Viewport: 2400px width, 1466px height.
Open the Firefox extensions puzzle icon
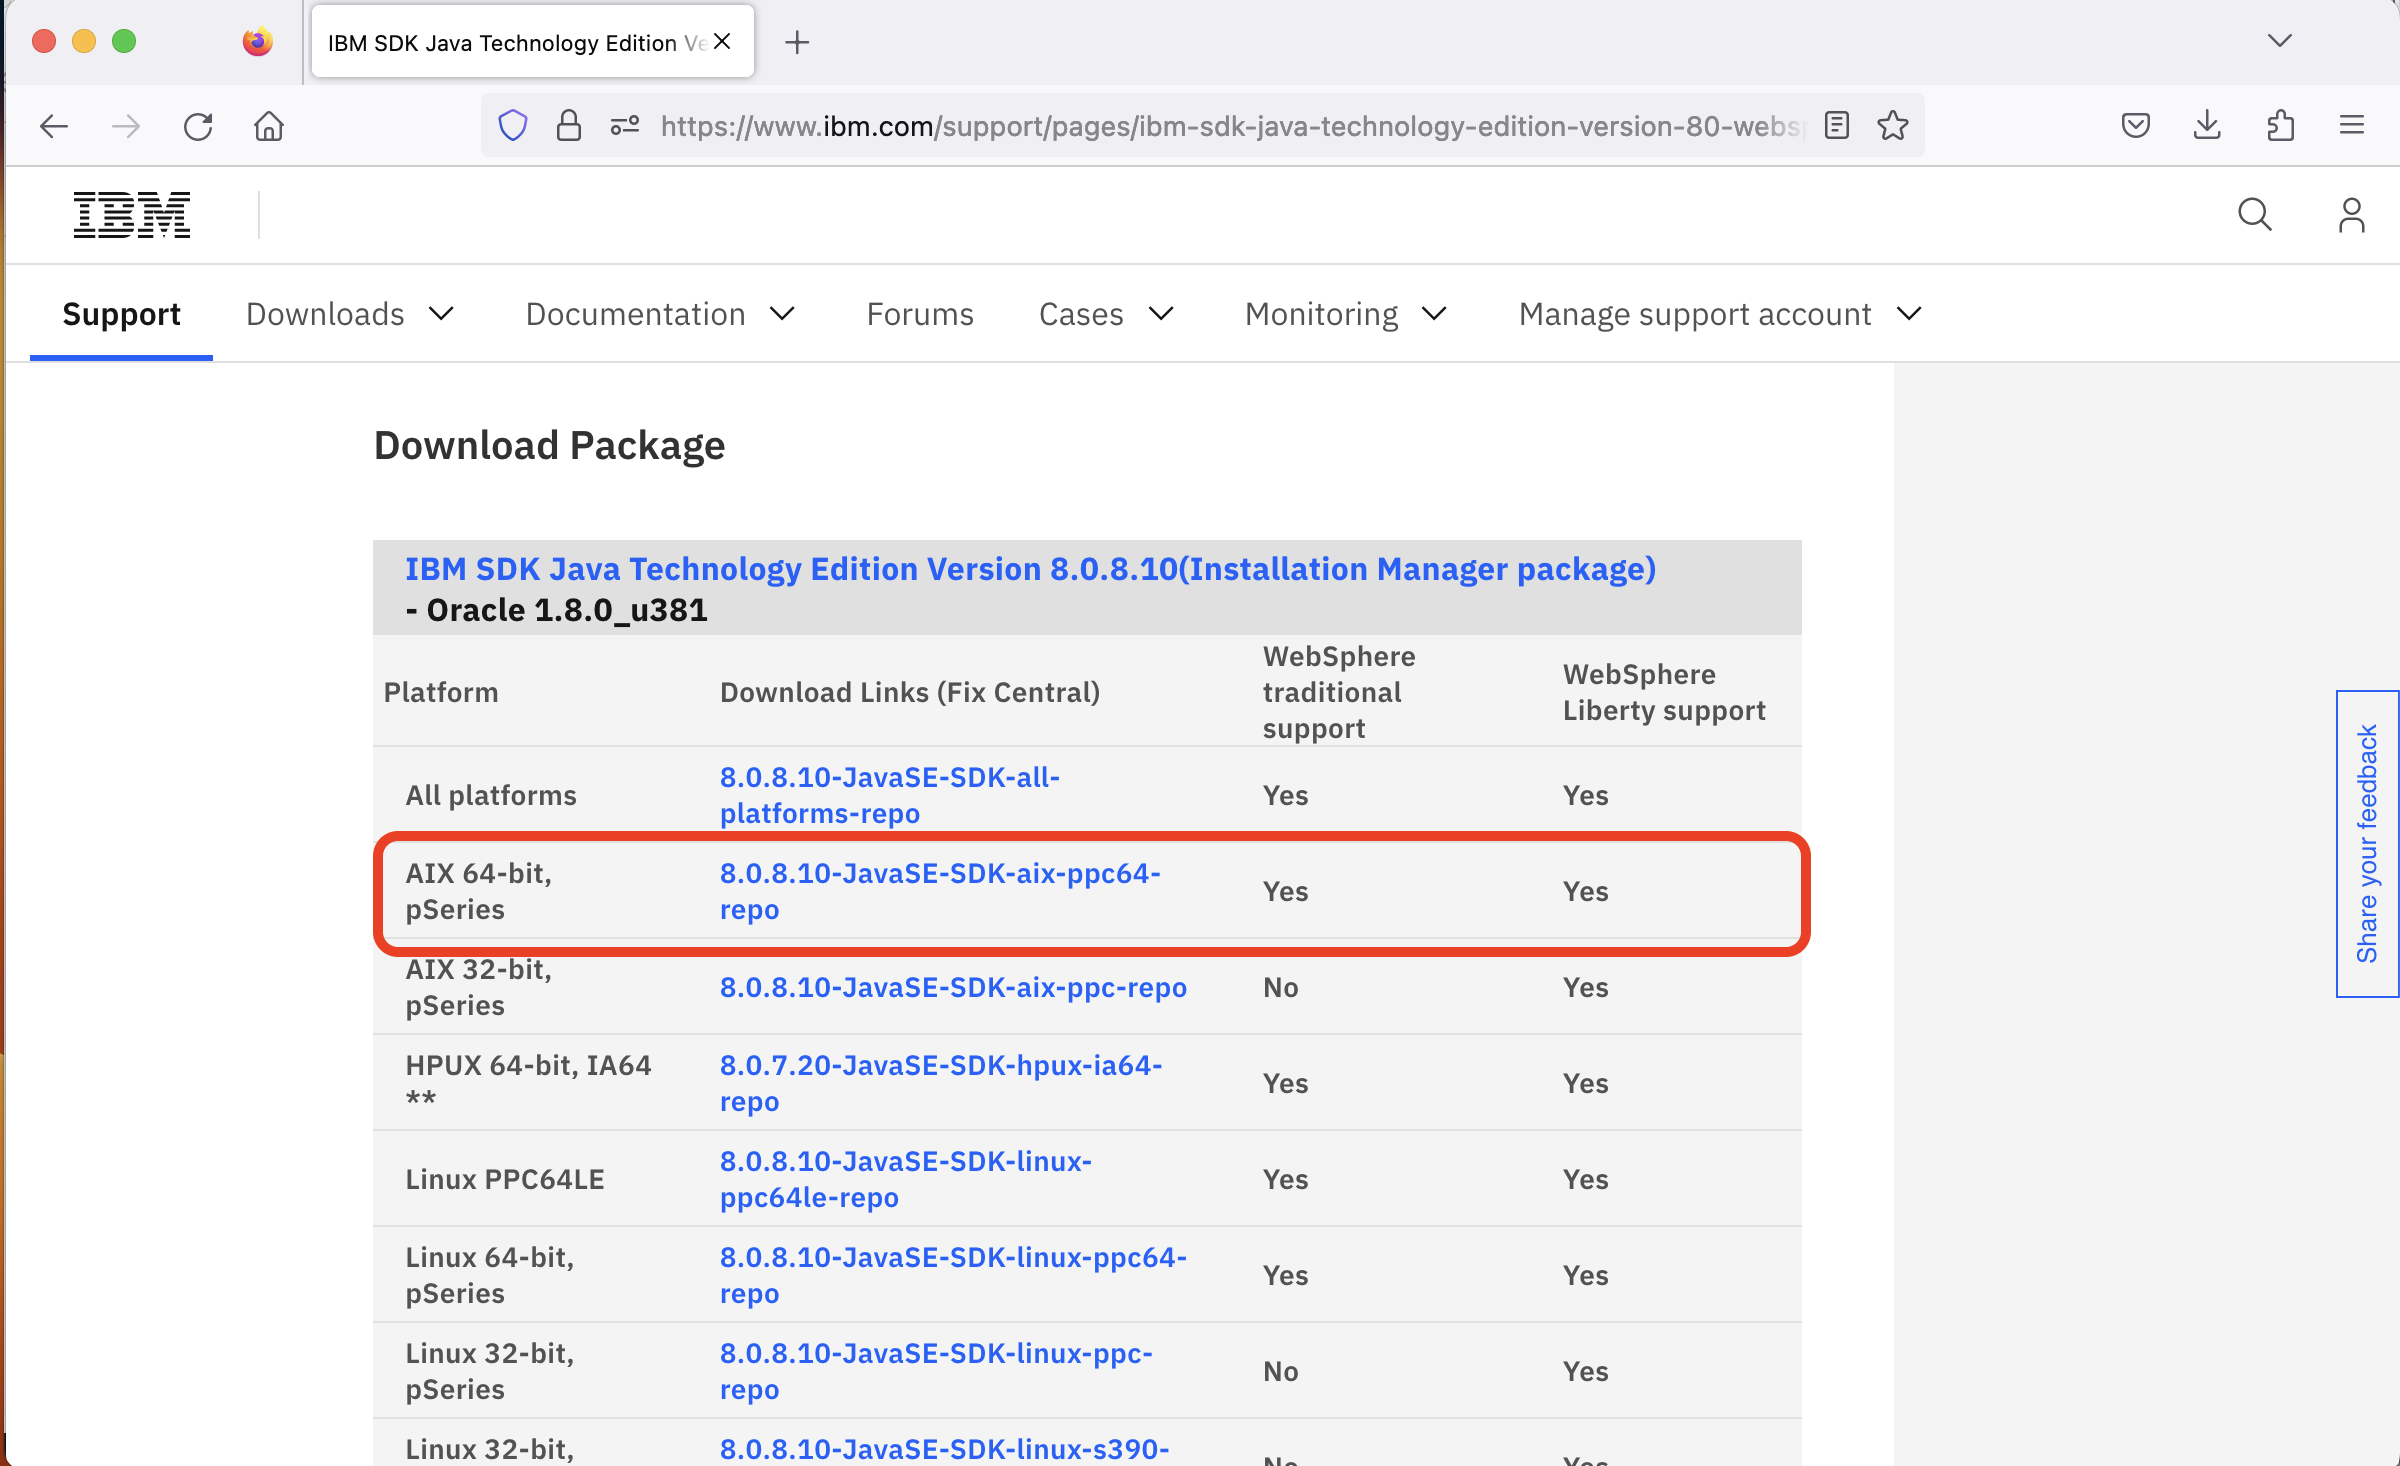[2280, 124]
